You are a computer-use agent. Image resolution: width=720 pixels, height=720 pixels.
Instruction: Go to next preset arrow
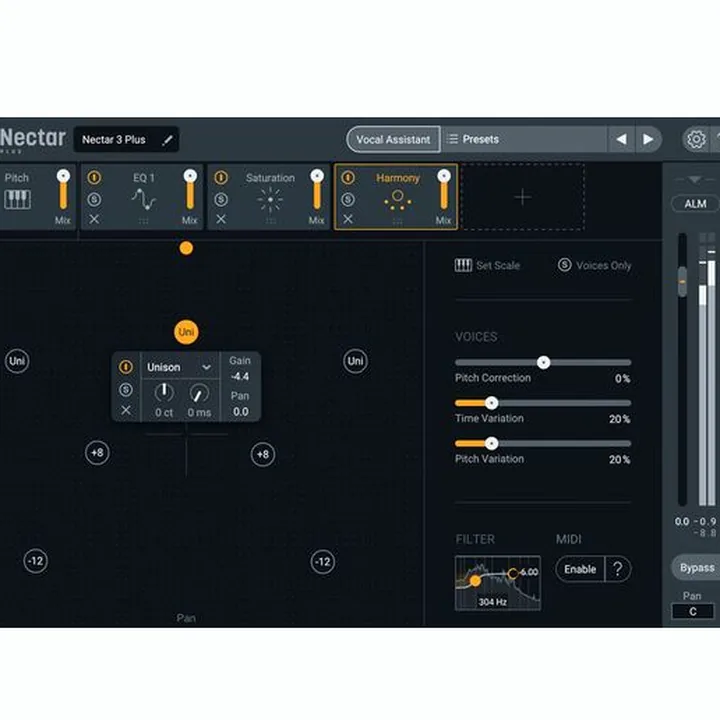[x=648, y=139]
